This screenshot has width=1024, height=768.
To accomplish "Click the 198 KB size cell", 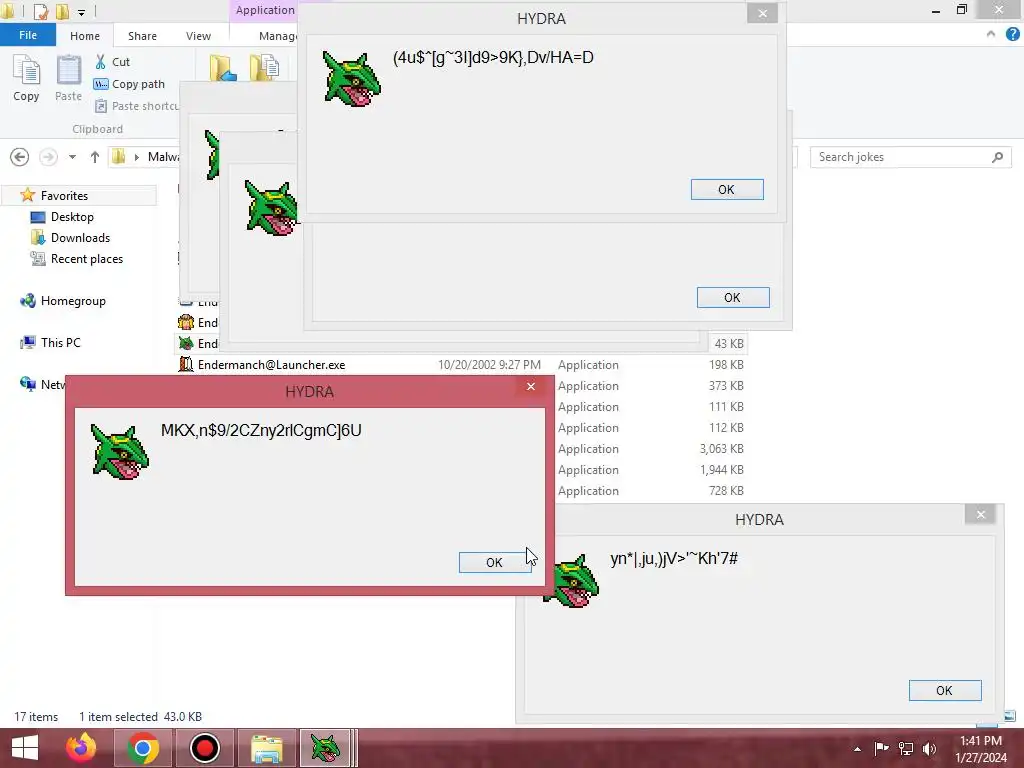I will pos(726,364).
